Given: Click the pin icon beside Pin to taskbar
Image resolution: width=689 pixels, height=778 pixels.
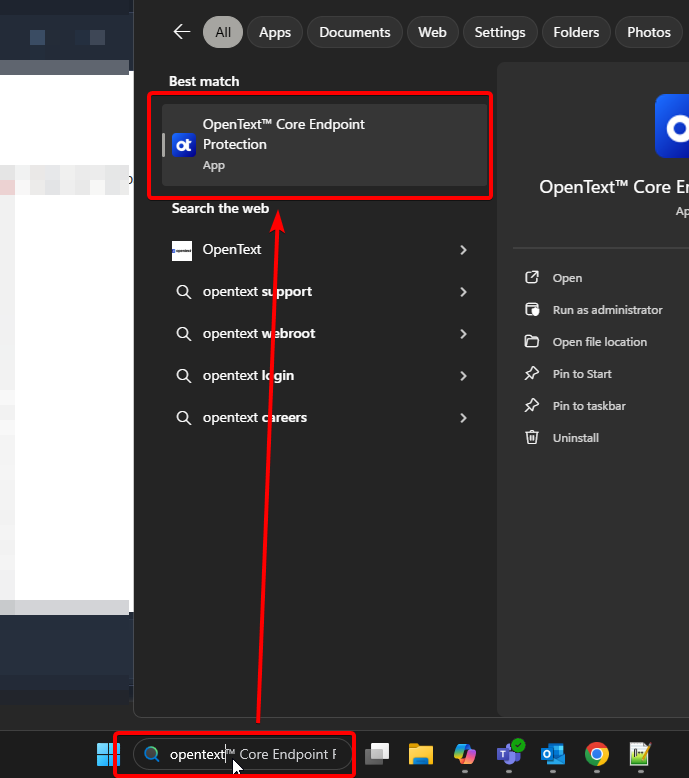Looking at the screenshot, I should pyautogui.click(x=532, y=405).
